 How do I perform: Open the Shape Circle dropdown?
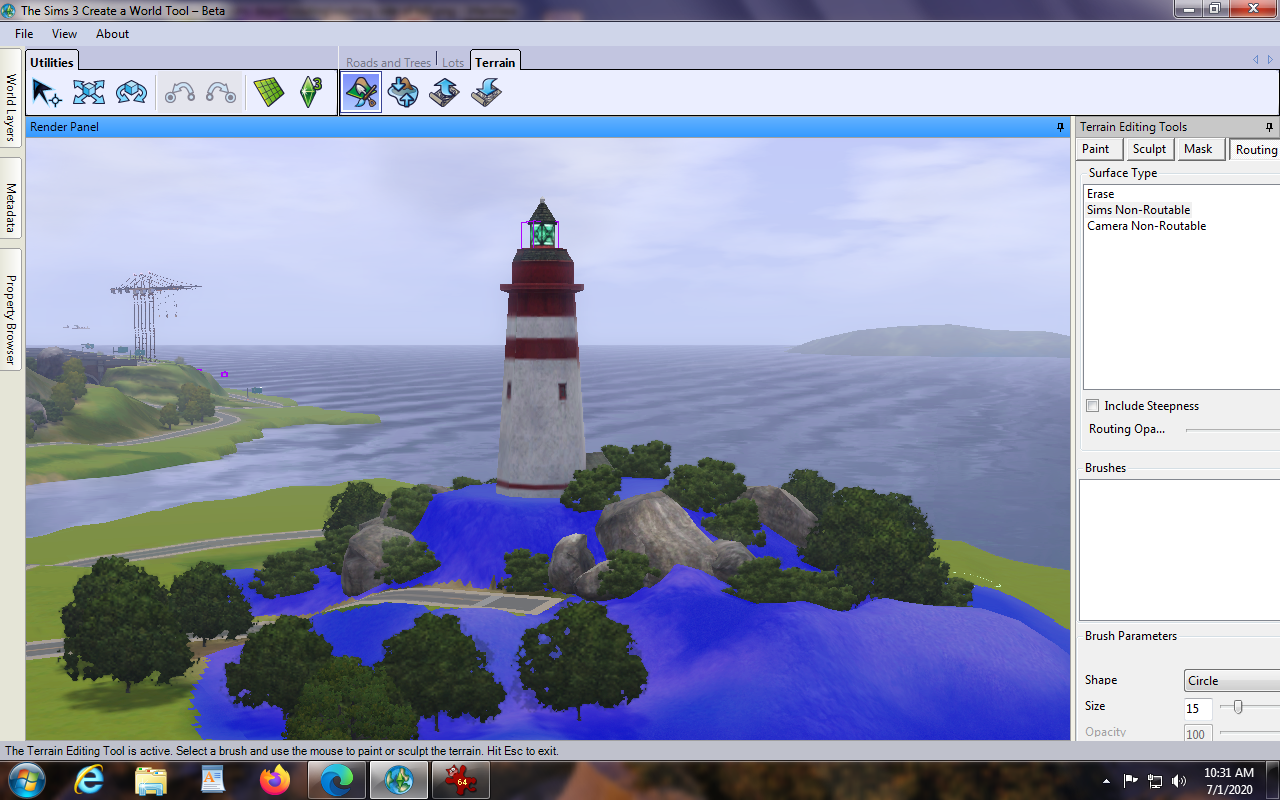[1232, 680]
